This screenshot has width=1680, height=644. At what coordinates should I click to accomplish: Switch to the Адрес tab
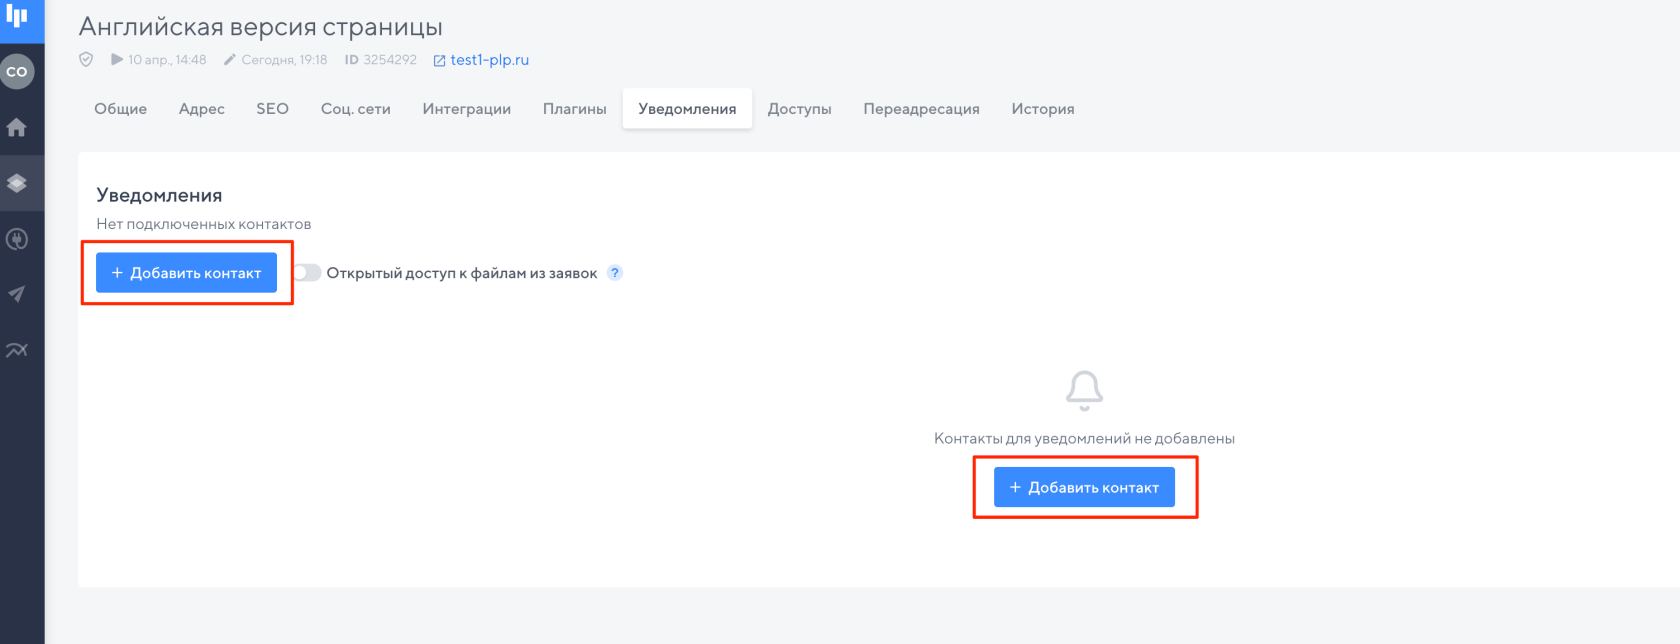(202, 109)
